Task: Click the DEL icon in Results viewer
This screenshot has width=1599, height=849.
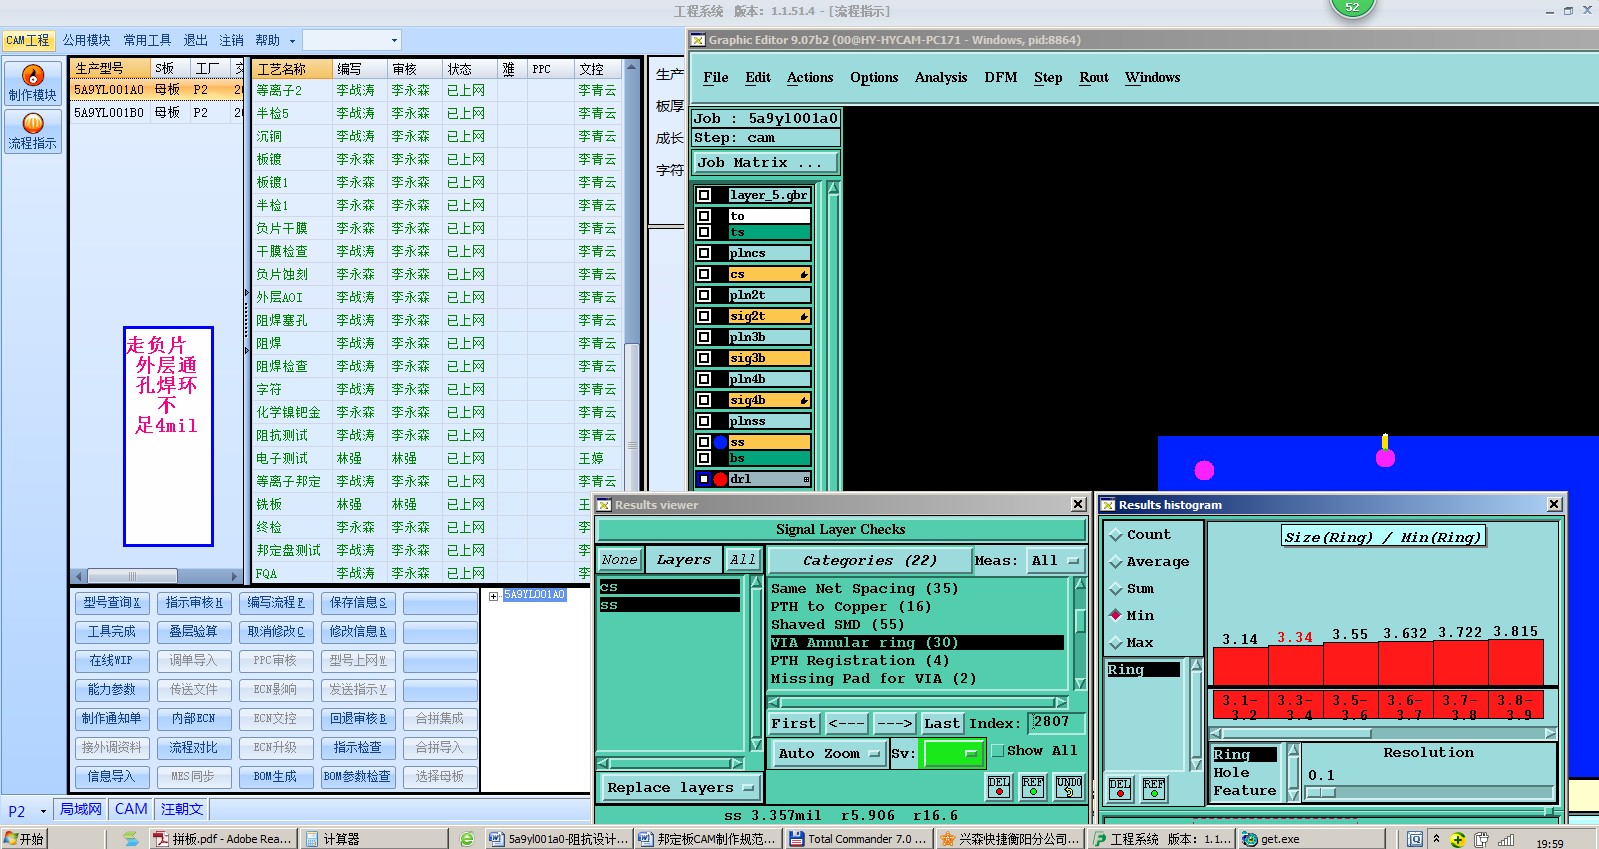Action: pyautogui.click(x=999, y=787)
